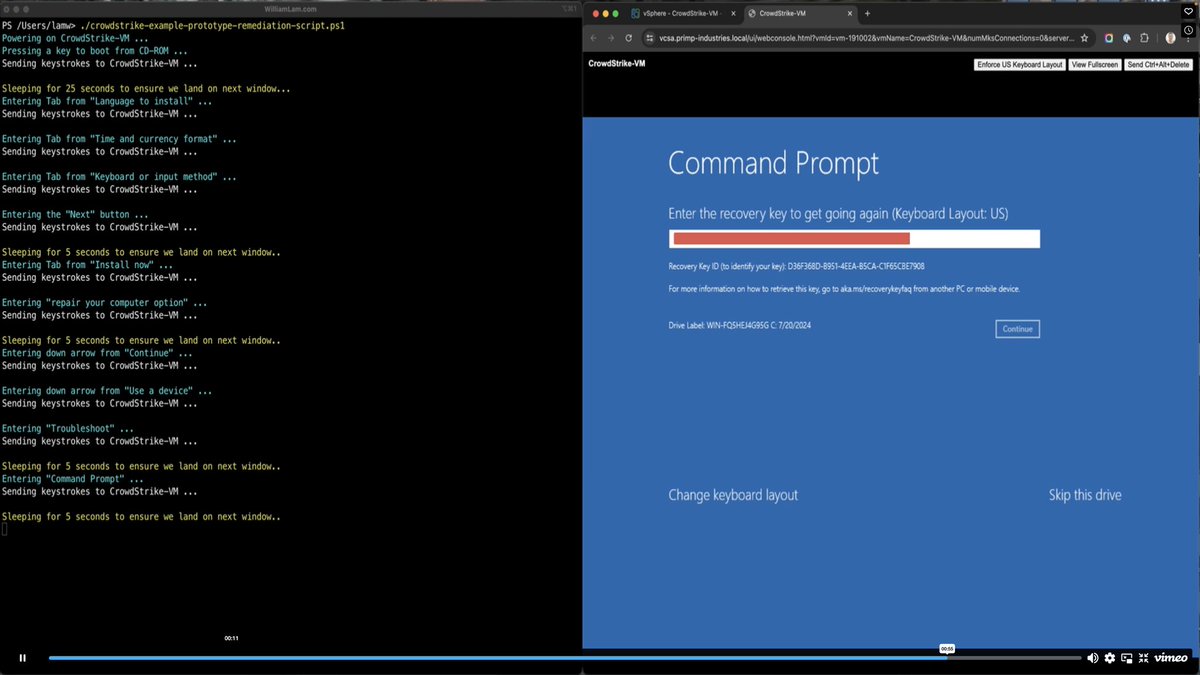This screenshot has width=1200, height=675.
Task: Click the WilliamLam.com terminal title
Action: coord(291,8)
